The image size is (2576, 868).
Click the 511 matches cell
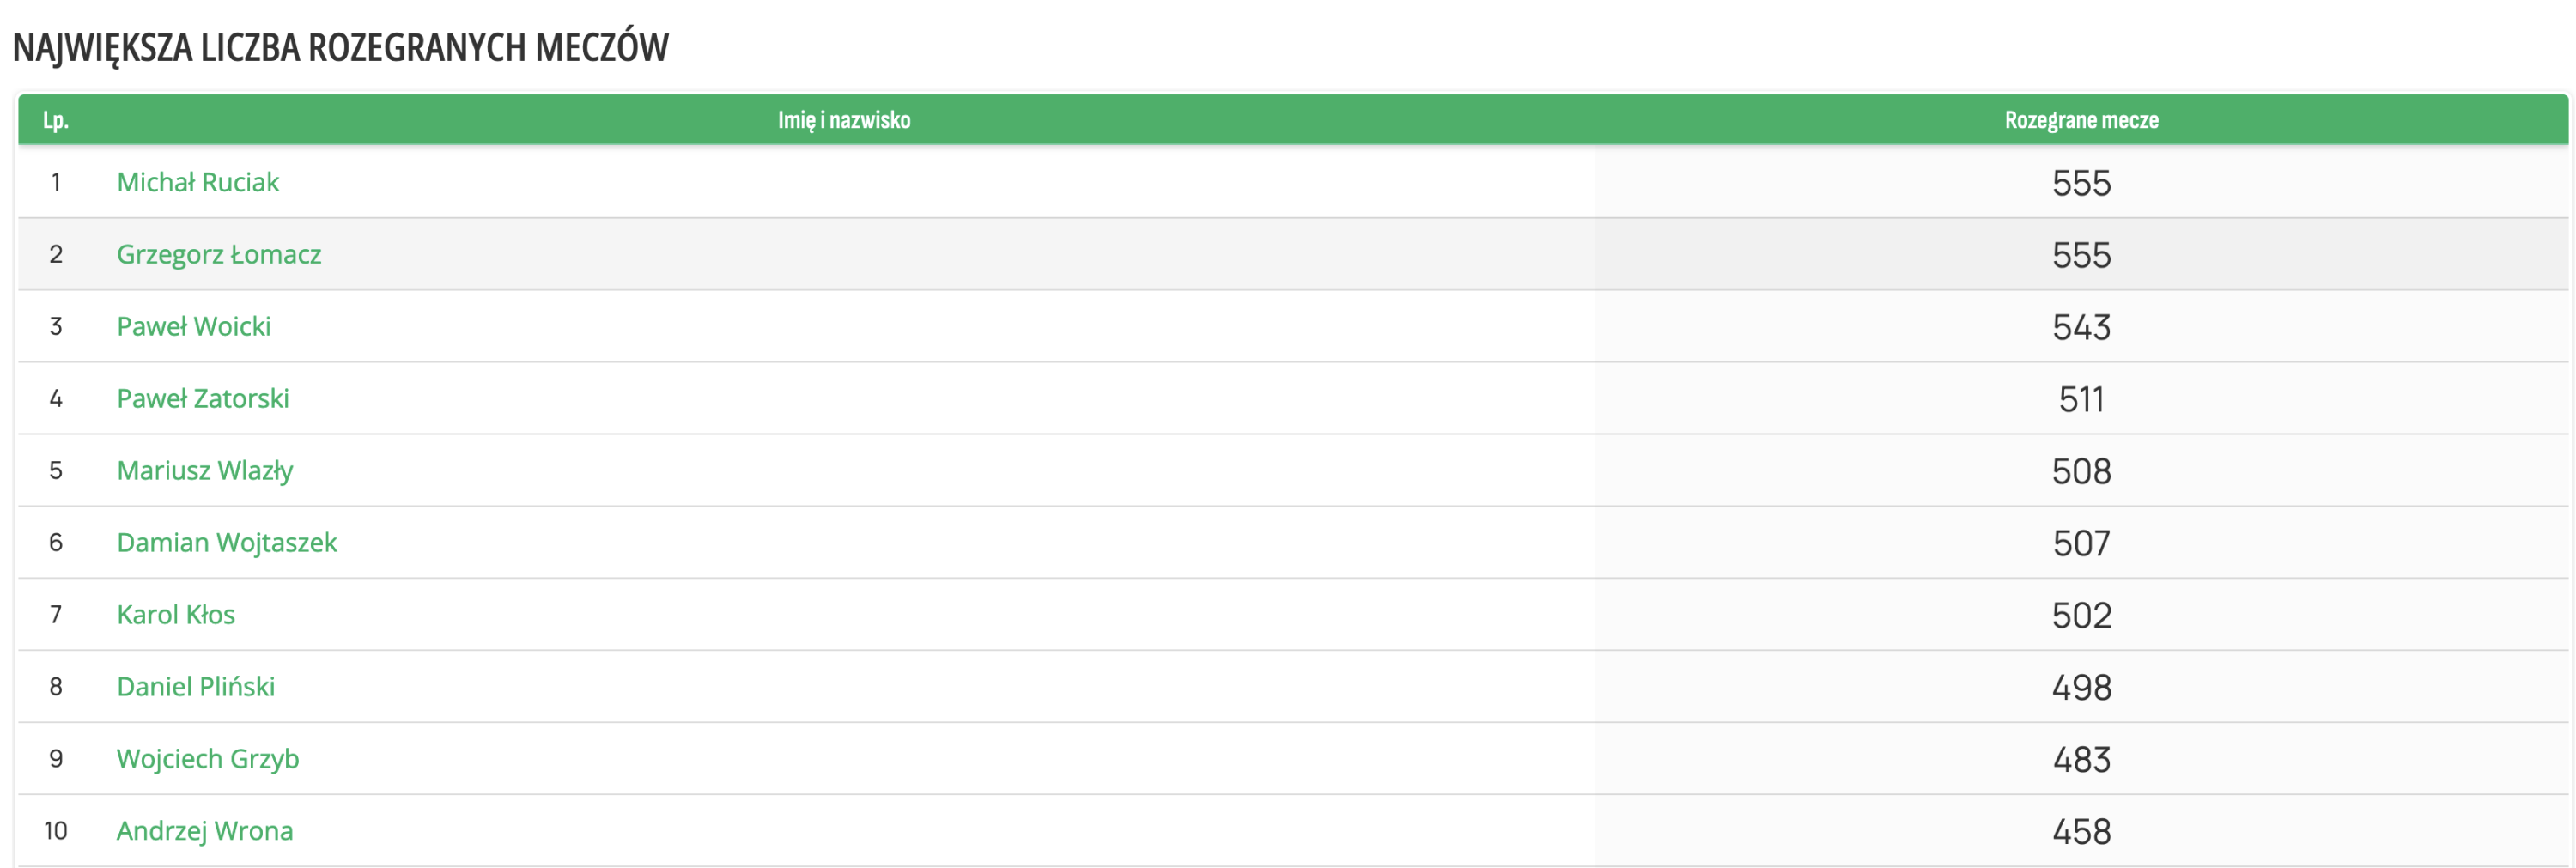[x=2081, y=399]
